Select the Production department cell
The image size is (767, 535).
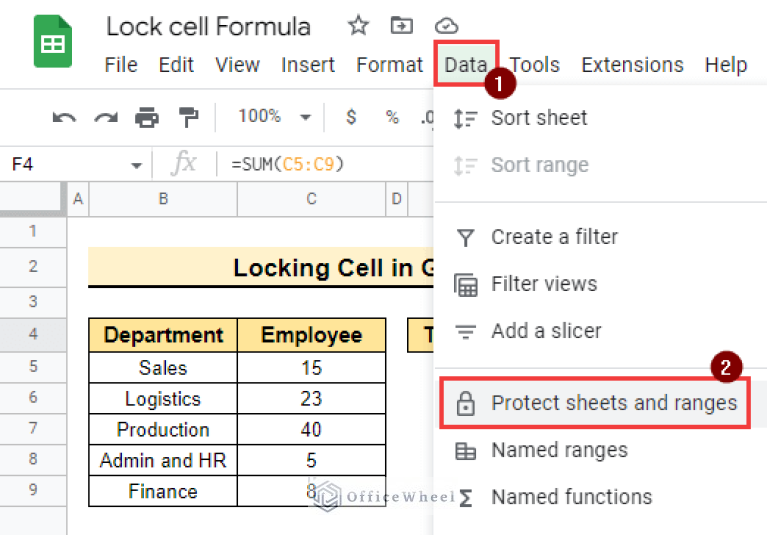(163, 429)
